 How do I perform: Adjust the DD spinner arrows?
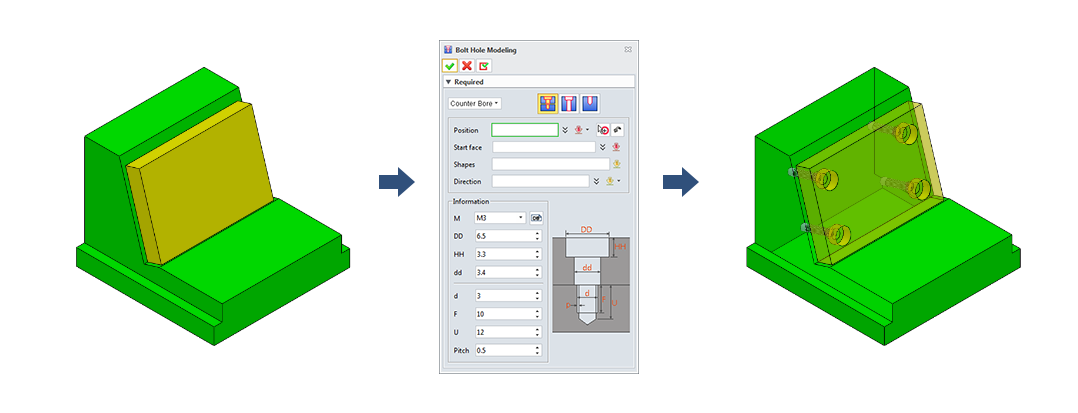538,236
